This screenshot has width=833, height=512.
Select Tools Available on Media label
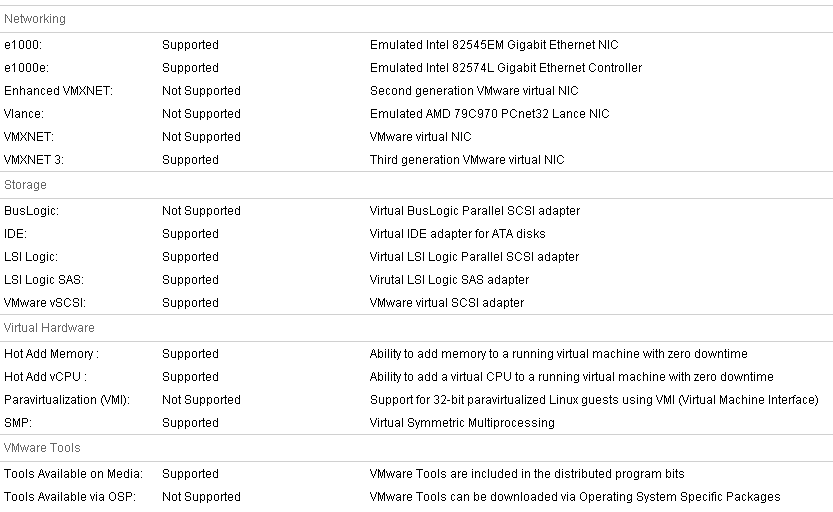(73, 474)
